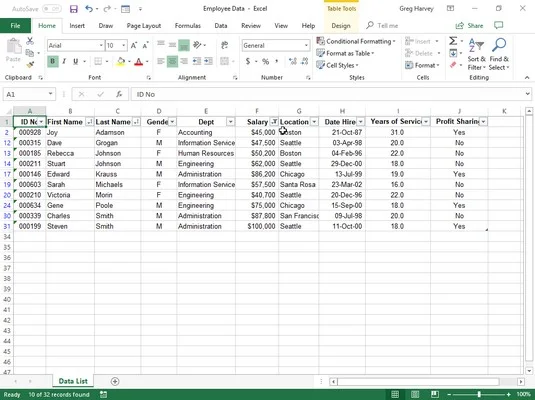This screenshot has width=535, height=400.
Task: Click the Insert Function fx icon
Action: (119, 94)
